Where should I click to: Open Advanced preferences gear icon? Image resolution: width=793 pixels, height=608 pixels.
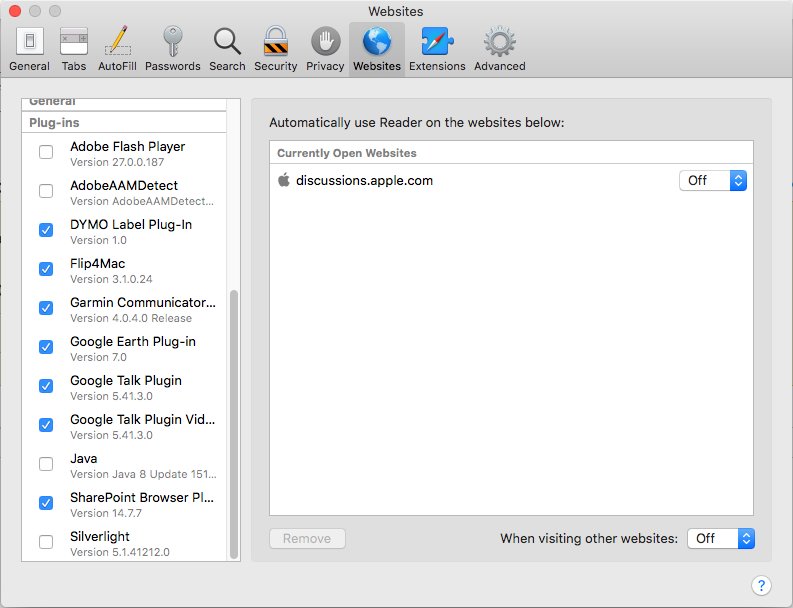point(499,48)
